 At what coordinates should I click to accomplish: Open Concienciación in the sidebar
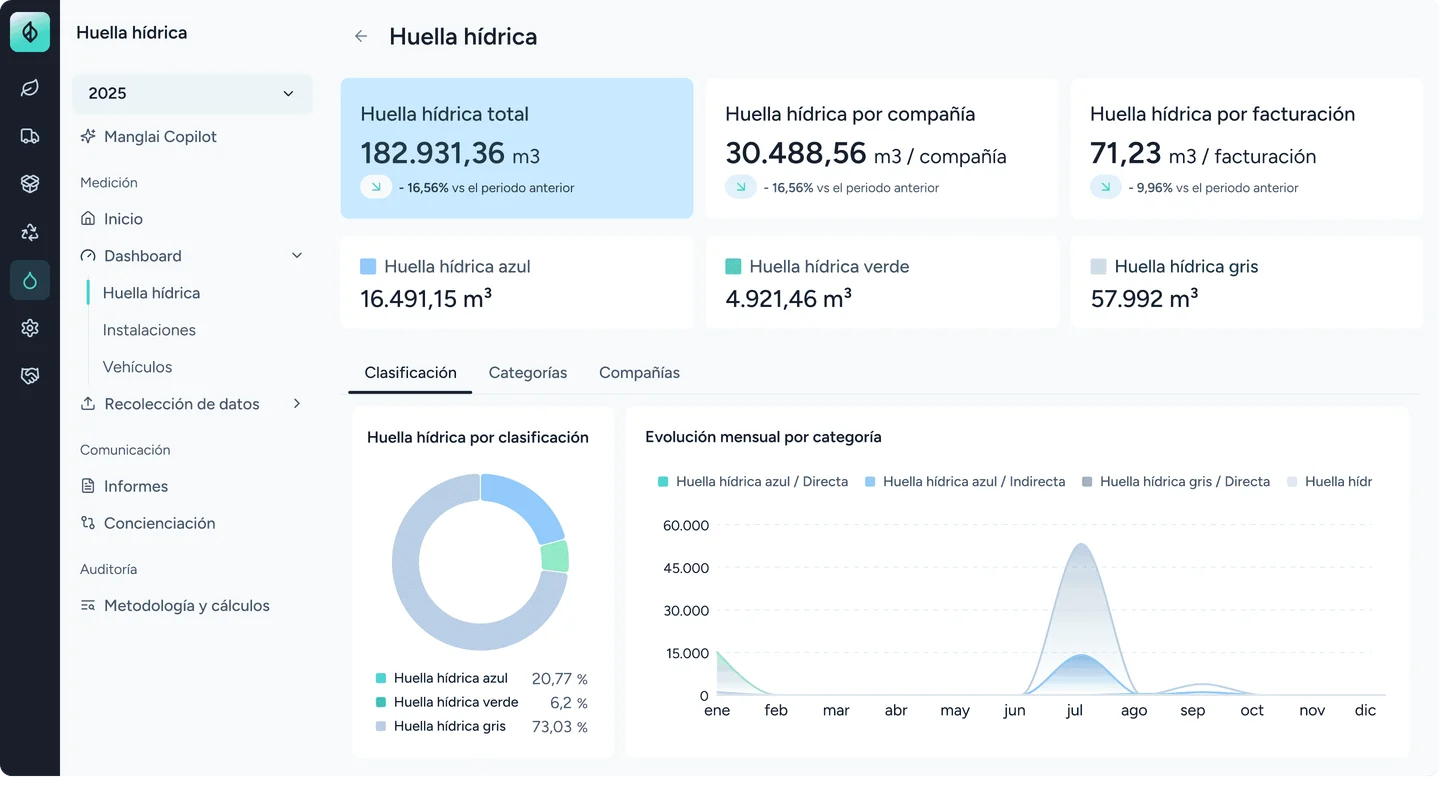coord(160,523)
